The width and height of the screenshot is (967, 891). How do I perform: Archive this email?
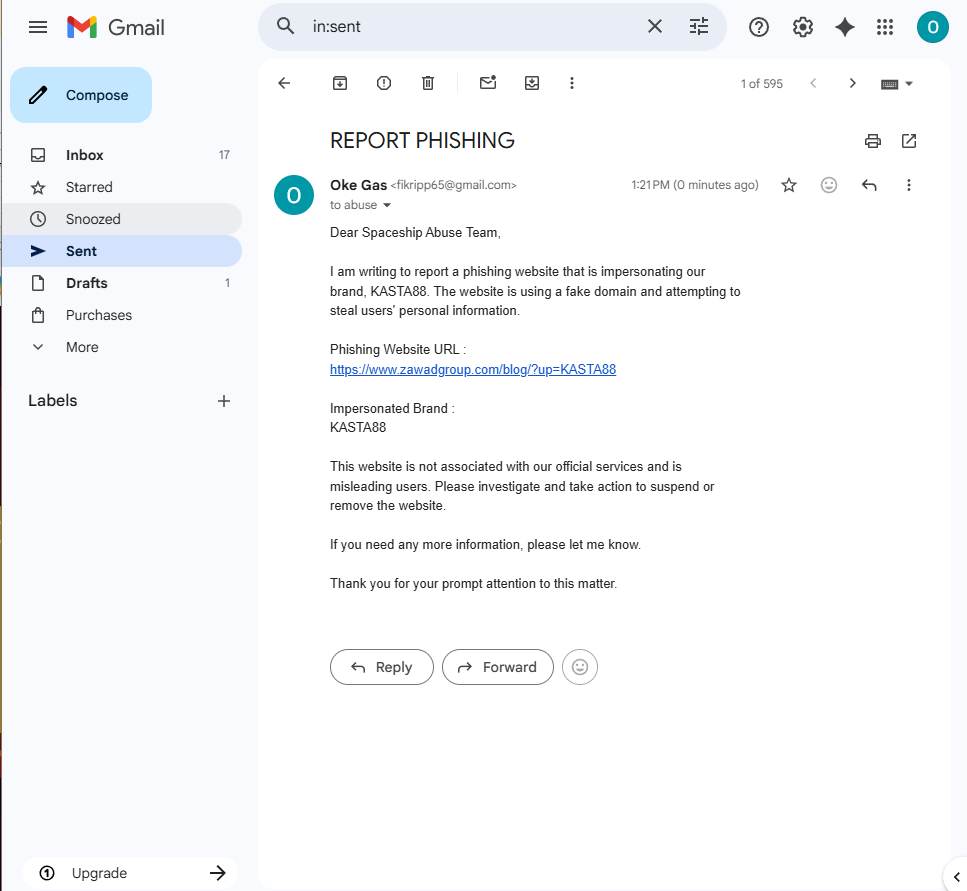pyautogui.click(x=340, y=83)
